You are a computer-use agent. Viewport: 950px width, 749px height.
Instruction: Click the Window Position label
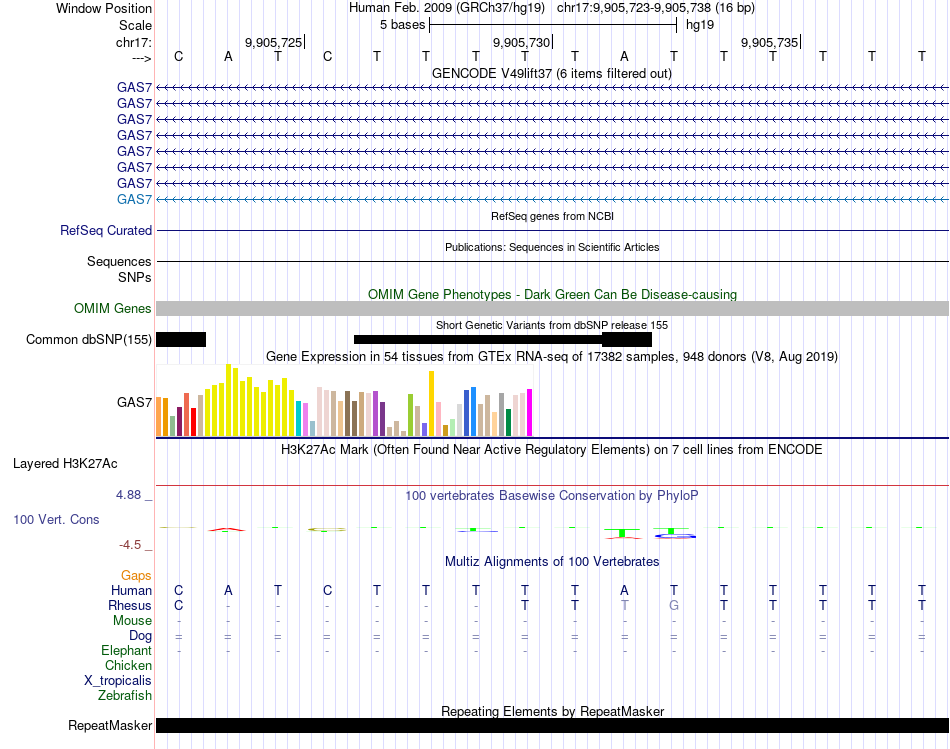point(104,8)
